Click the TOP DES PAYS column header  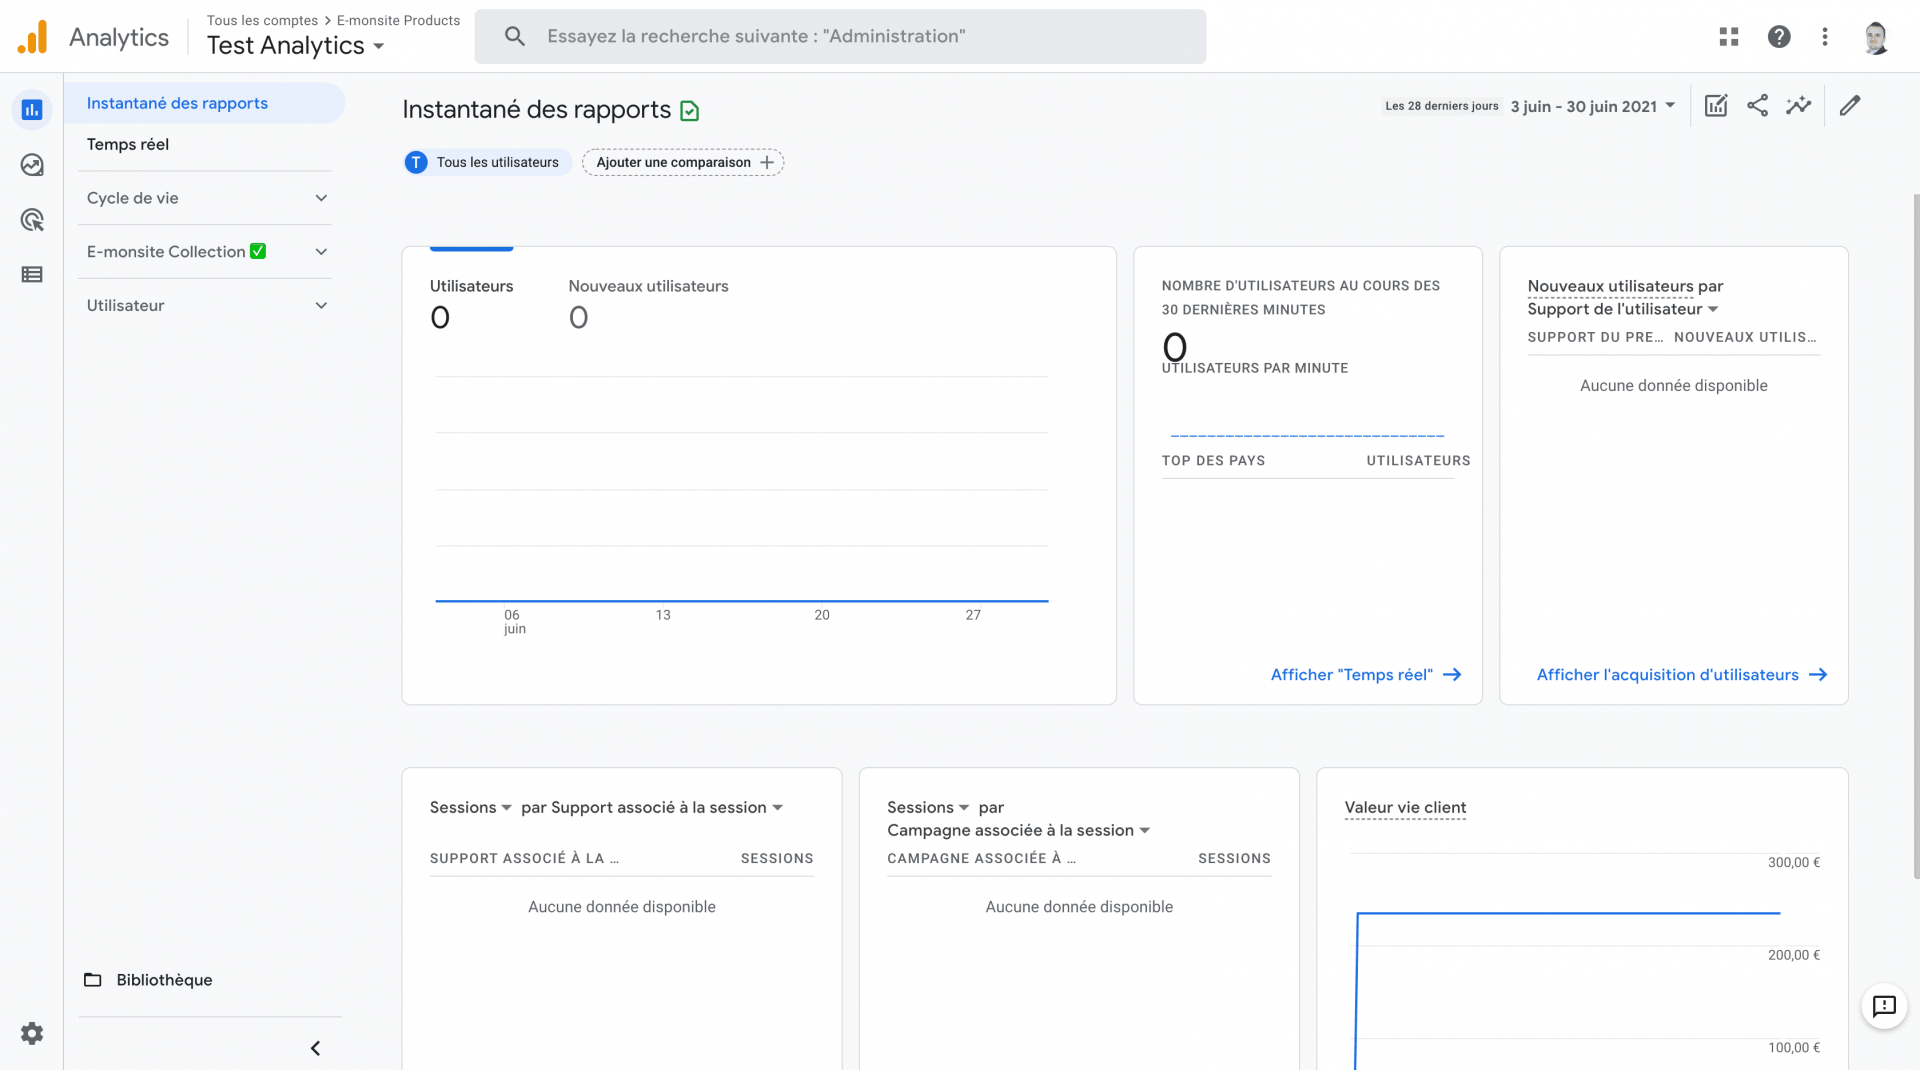point(1213,461)
